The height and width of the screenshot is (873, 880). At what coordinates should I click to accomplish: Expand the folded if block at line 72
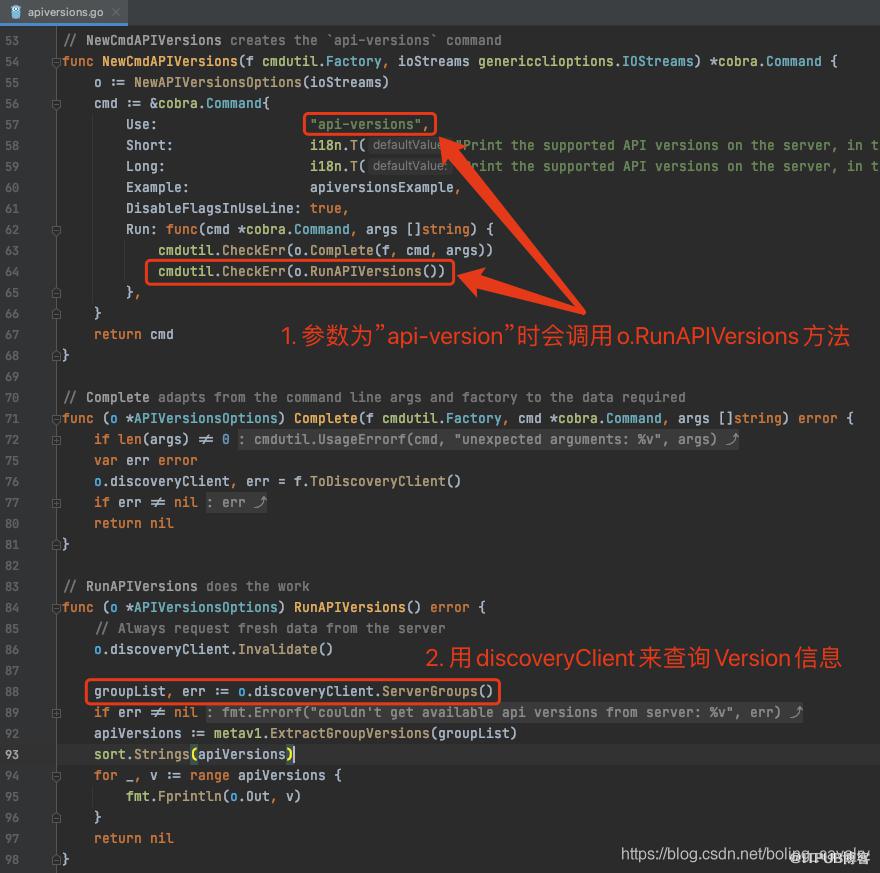tap(56, 440)
